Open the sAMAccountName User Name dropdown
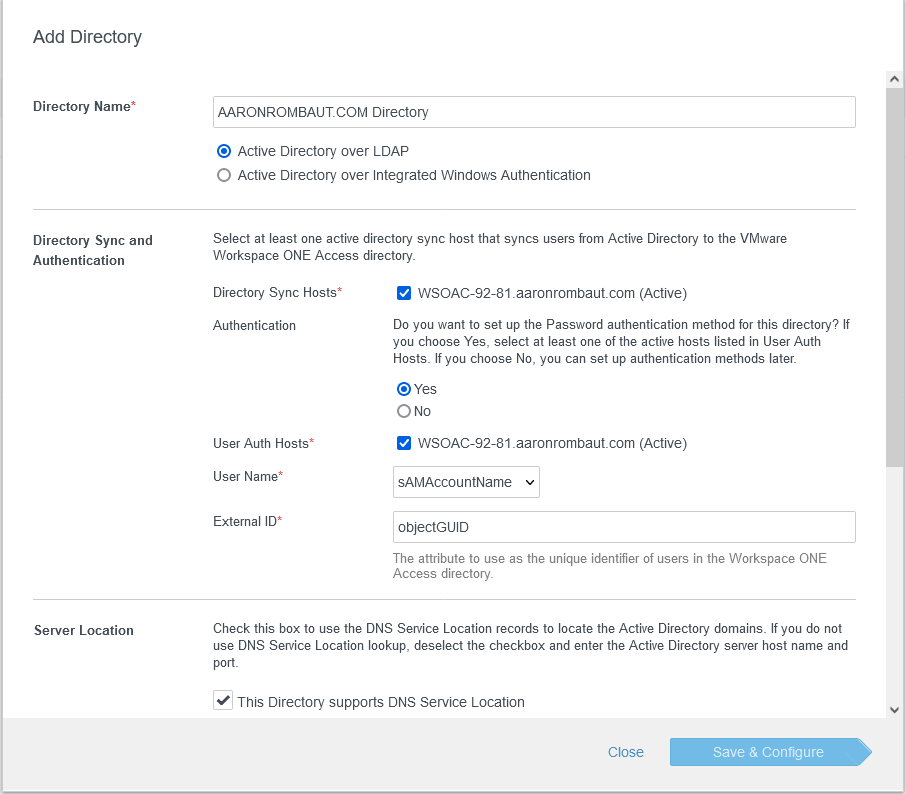 pyautogui.click(x=466, y=482)
